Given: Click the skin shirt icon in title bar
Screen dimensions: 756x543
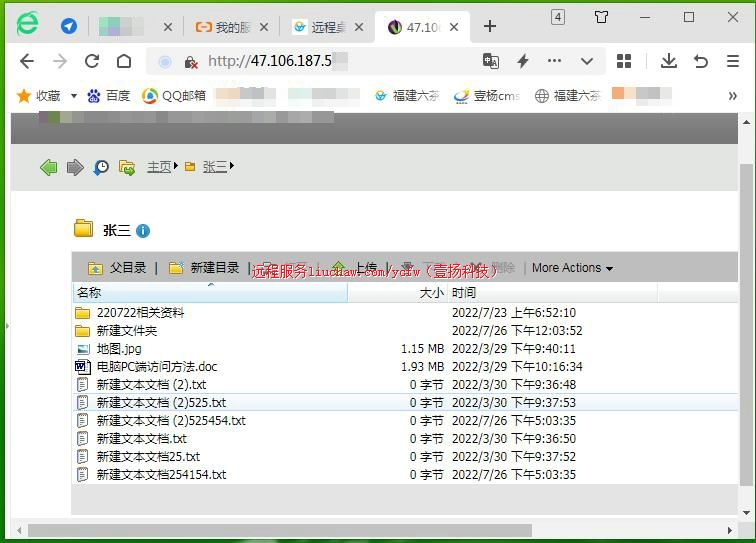Looking at the screenshot, I should click(x=601, y=17).
